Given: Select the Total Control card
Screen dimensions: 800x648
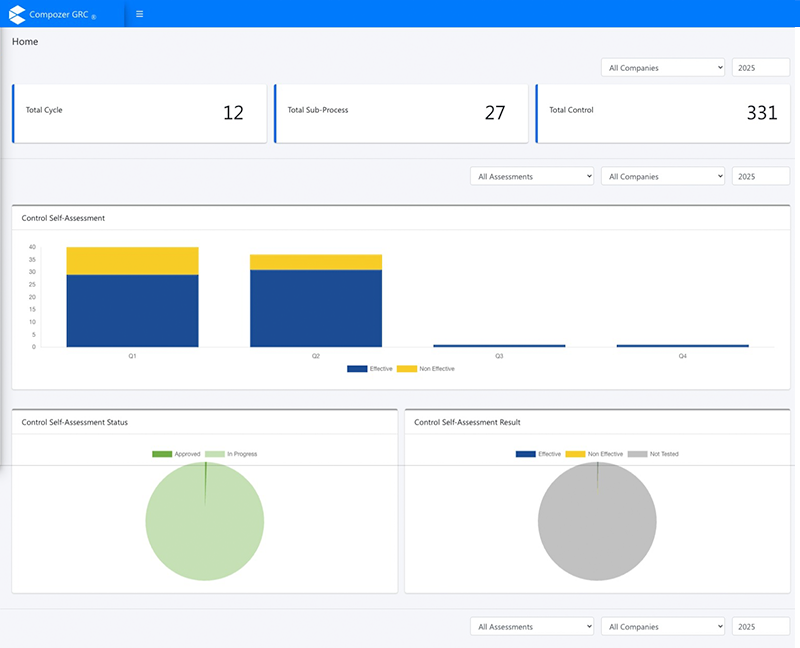Looking at the screenshot, I should click(x=662, y=113).
